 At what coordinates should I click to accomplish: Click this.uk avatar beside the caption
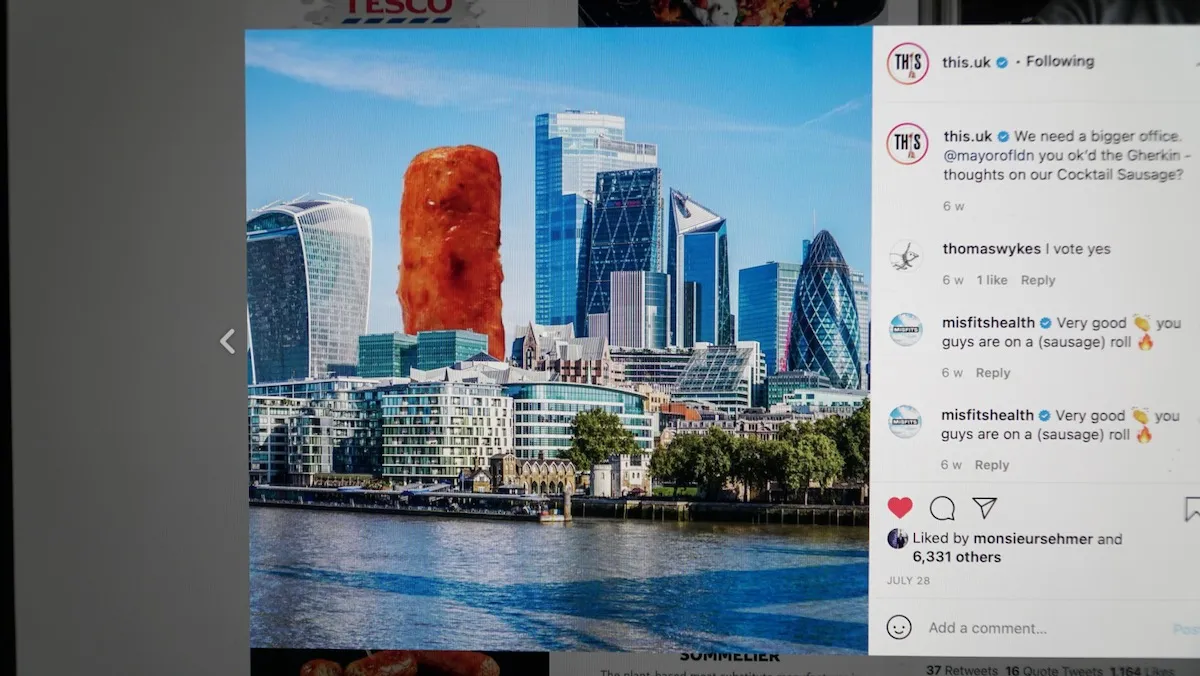907,143
